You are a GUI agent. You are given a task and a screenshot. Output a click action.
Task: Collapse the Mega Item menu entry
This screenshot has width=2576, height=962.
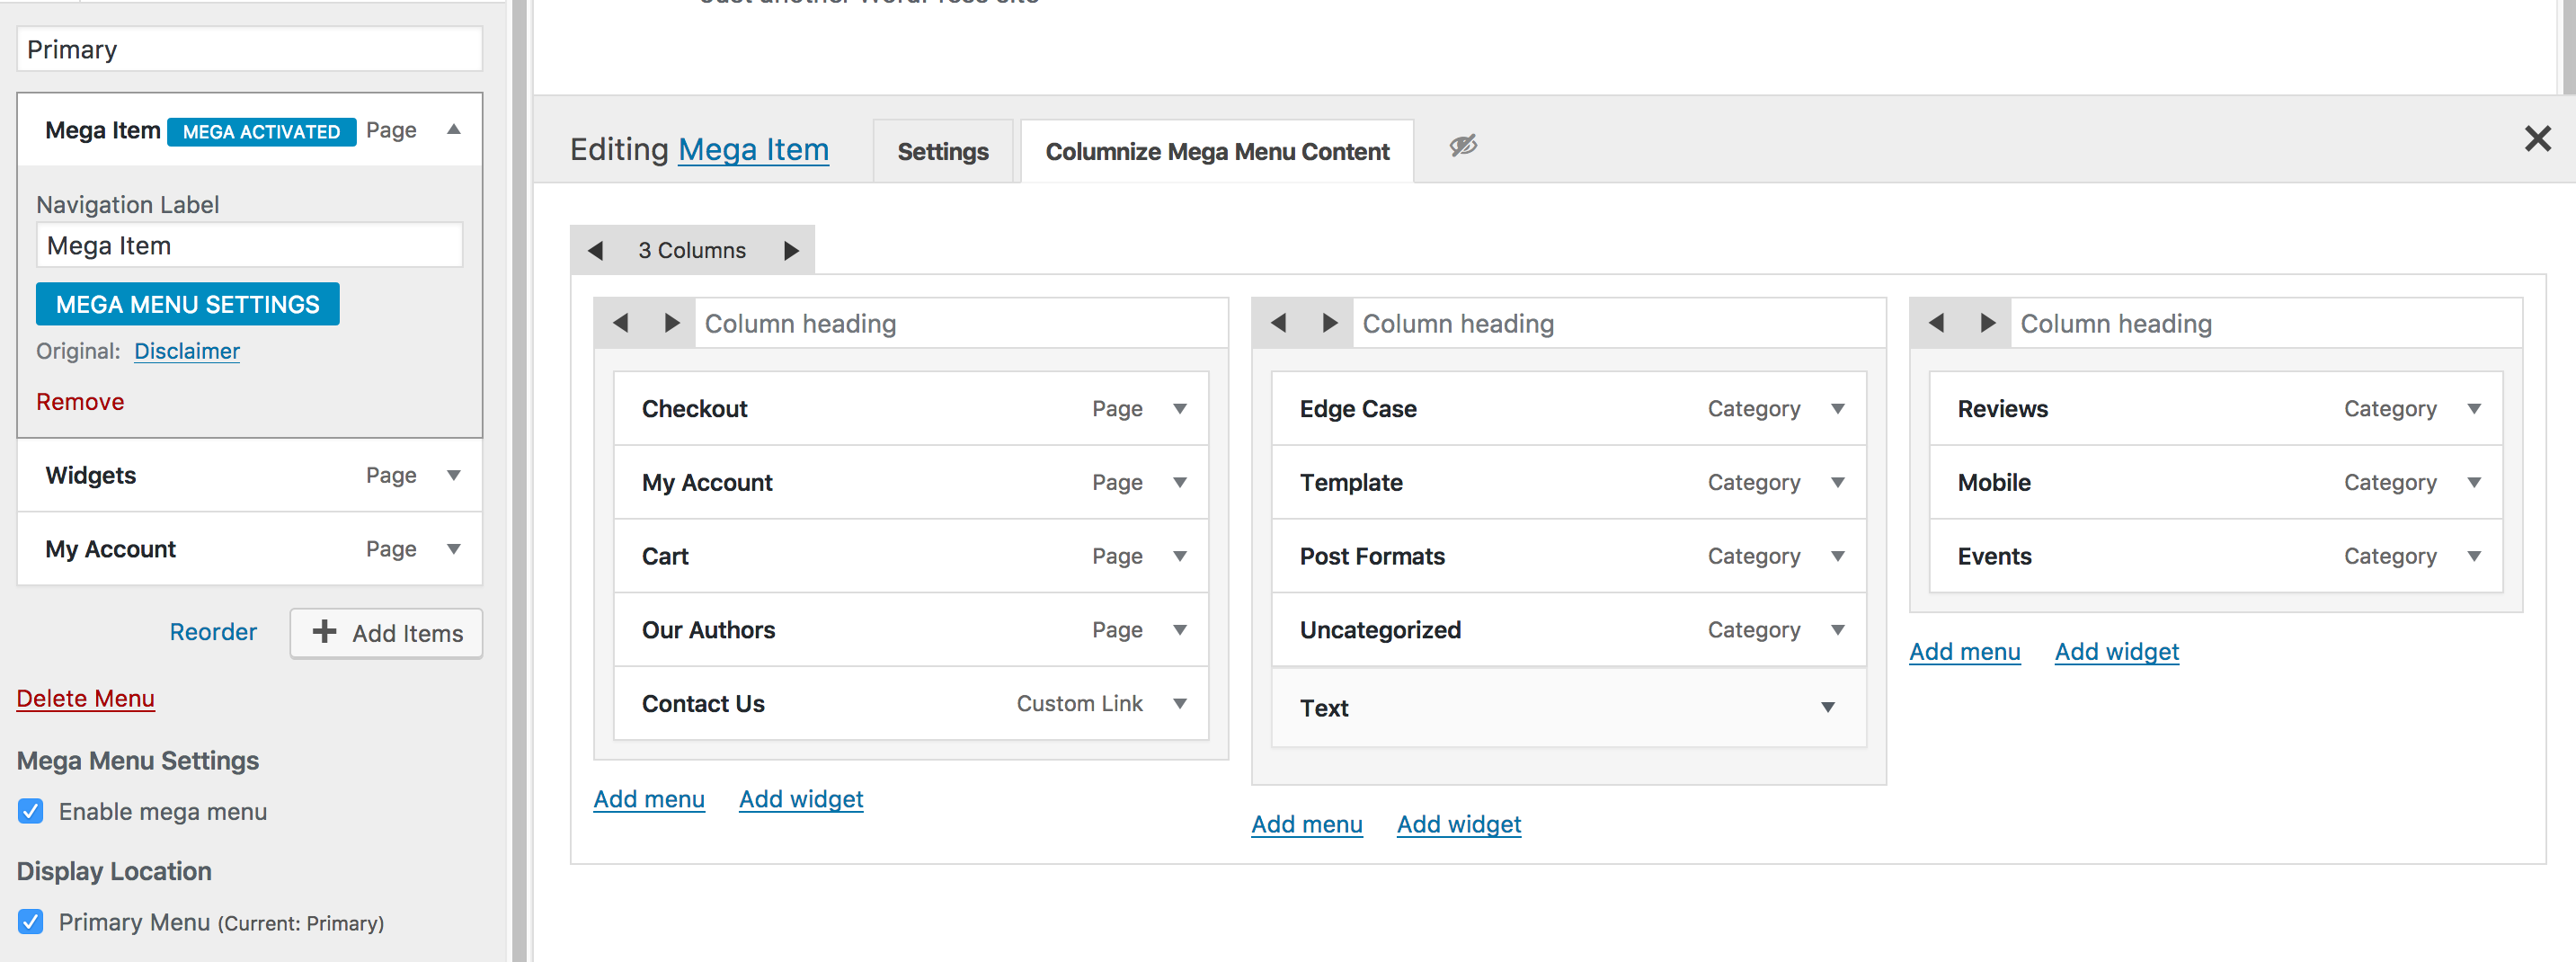point(454,129)
